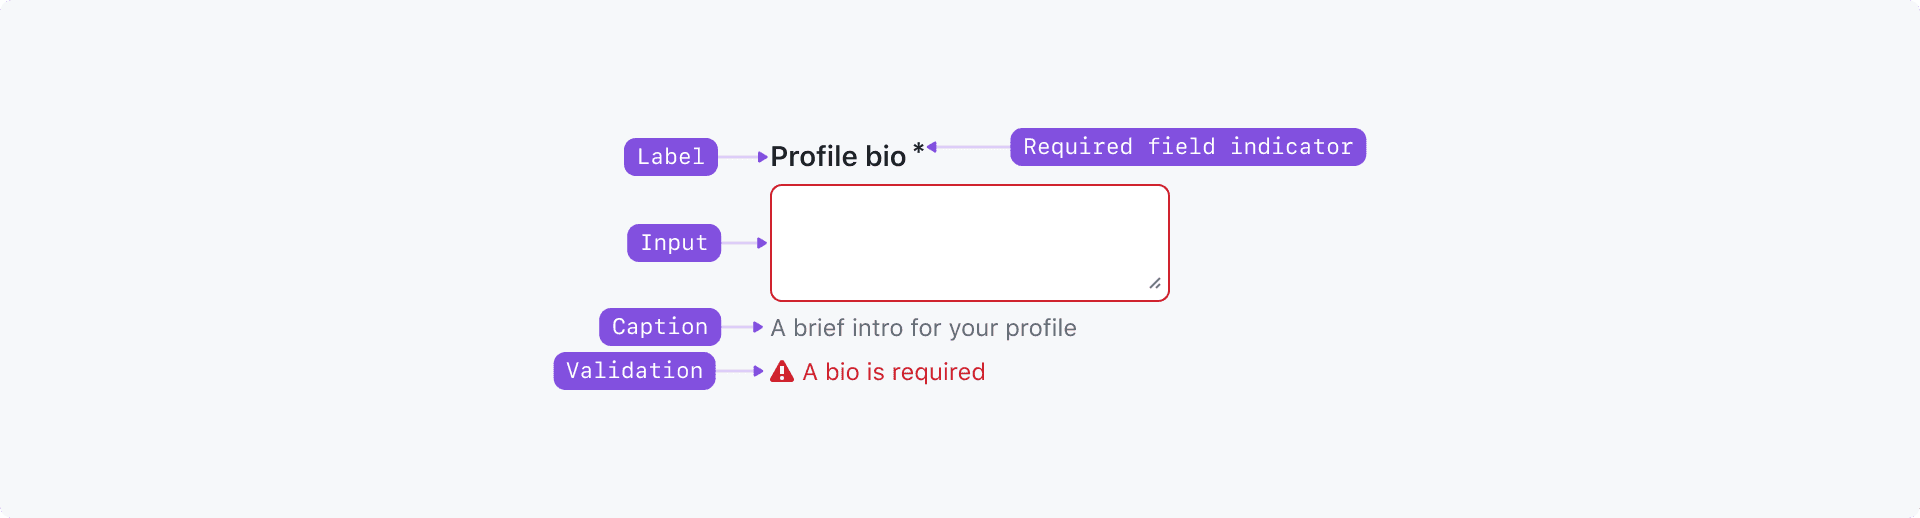Click the arrowhead next to Label tag
The width and height of the screenshot is (1920, 518).
(x=763, y=157)
